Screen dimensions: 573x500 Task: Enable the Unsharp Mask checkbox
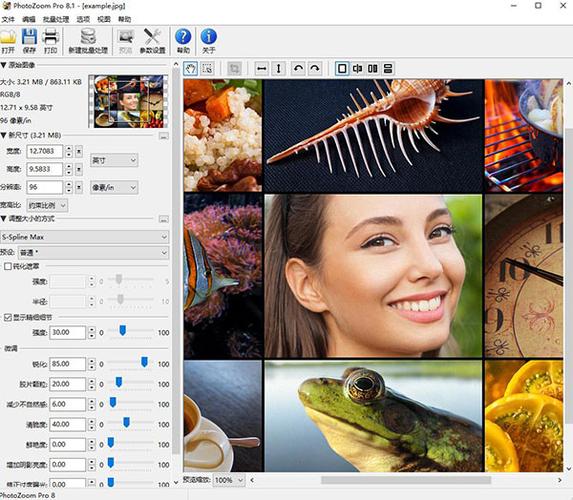pos(8,266)
